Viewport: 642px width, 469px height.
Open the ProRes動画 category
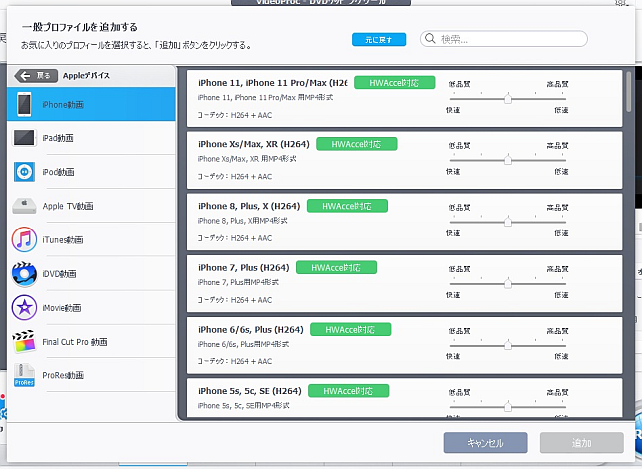click(x=91, y=375)
